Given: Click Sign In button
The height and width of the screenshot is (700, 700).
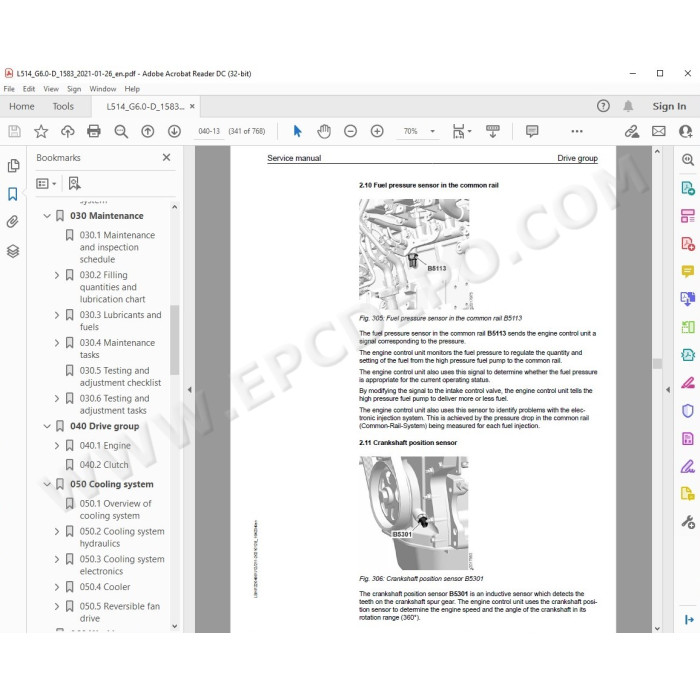Looking at the screenshot, I should point(669,106).
